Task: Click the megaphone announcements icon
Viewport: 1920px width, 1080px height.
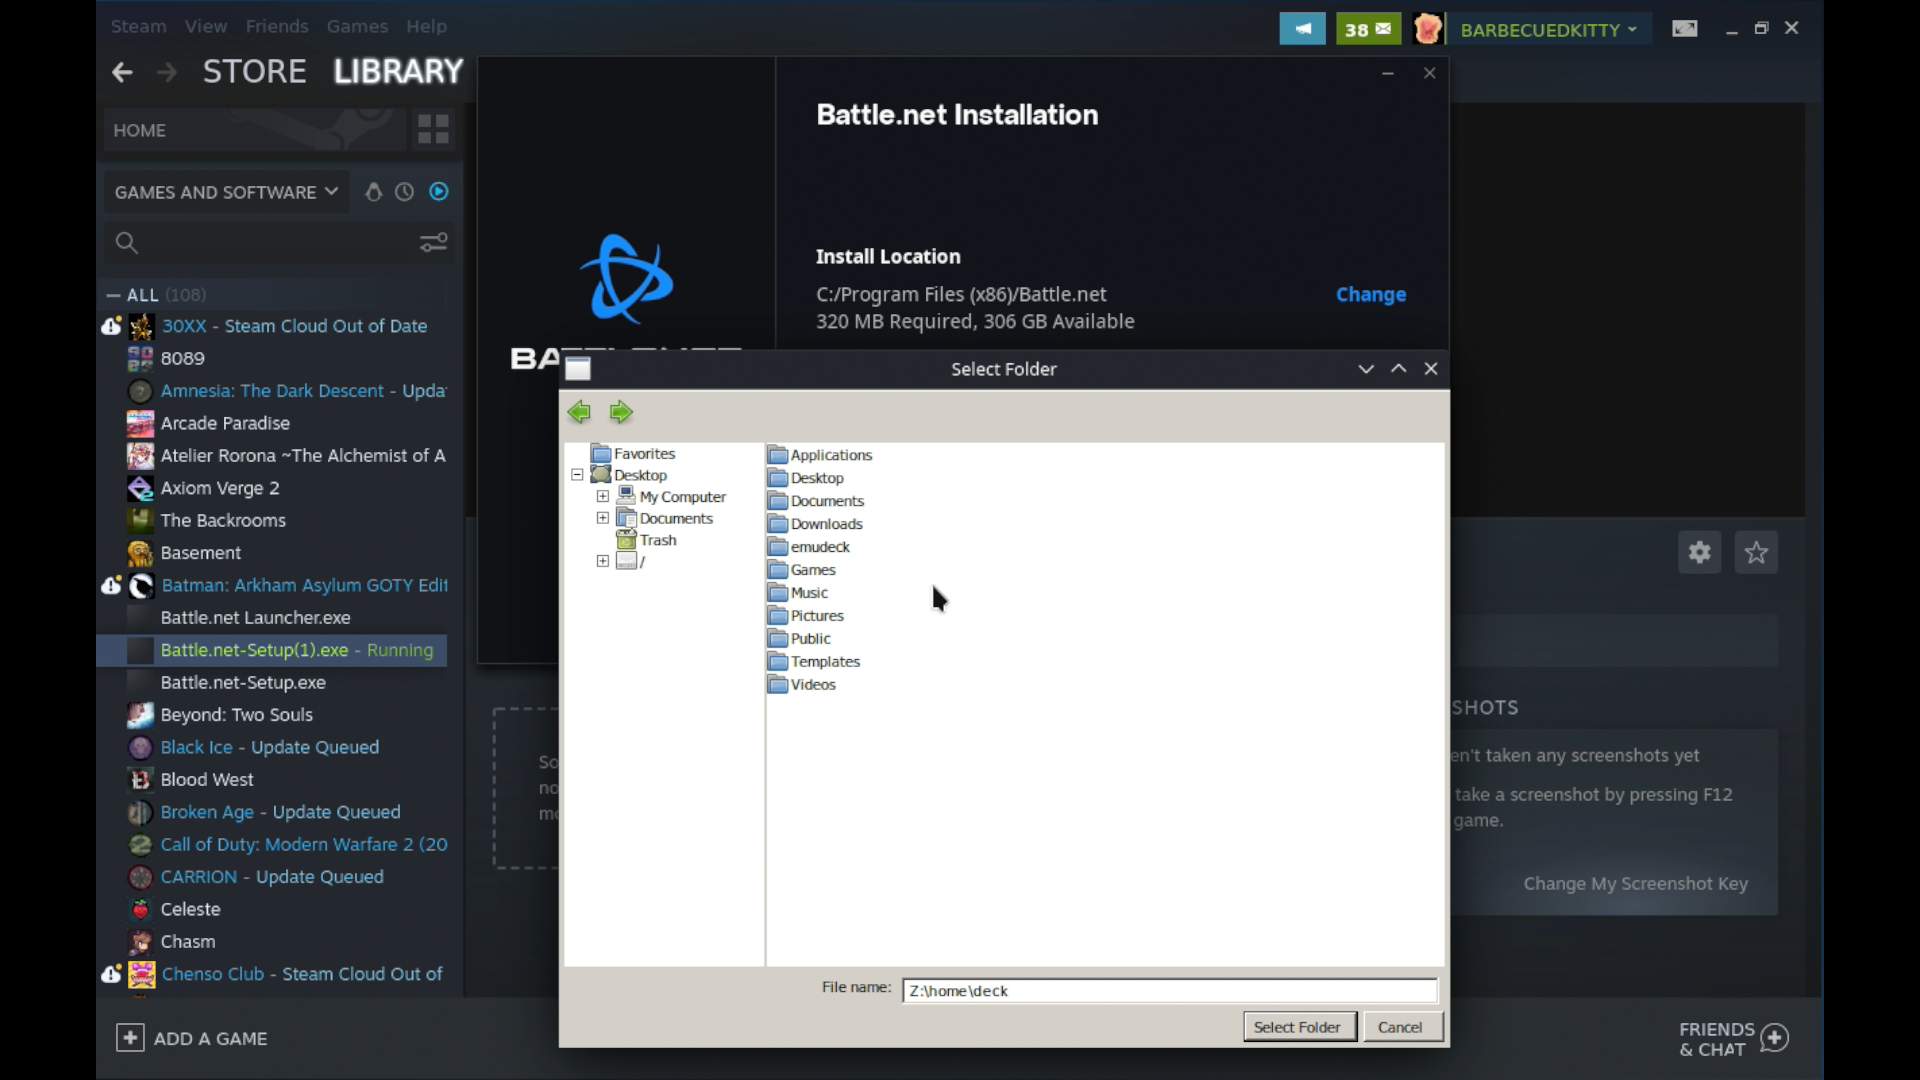Action: [1303, 28]
